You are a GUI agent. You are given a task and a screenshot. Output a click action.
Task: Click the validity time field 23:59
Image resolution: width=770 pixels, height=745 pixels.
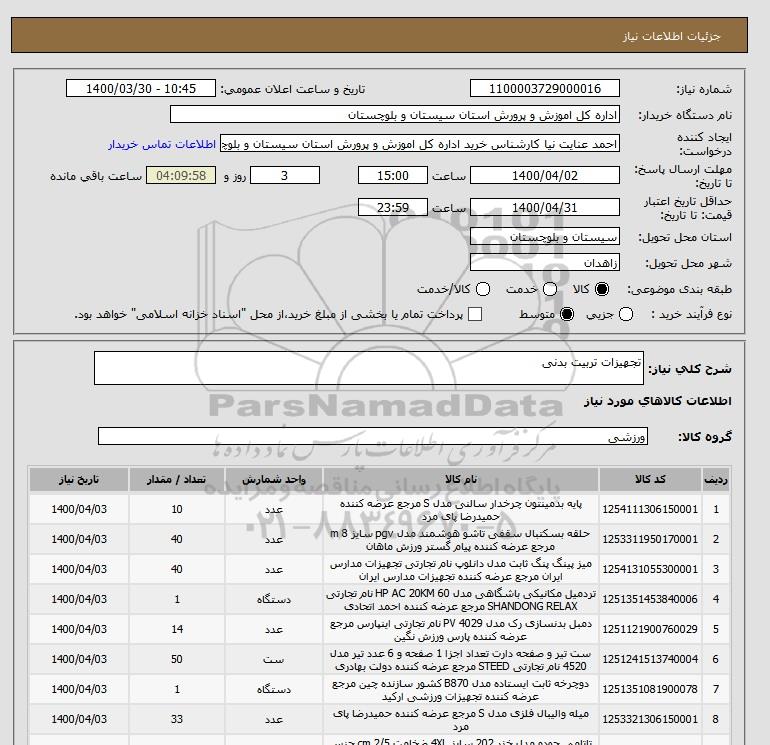coord(393,207)
